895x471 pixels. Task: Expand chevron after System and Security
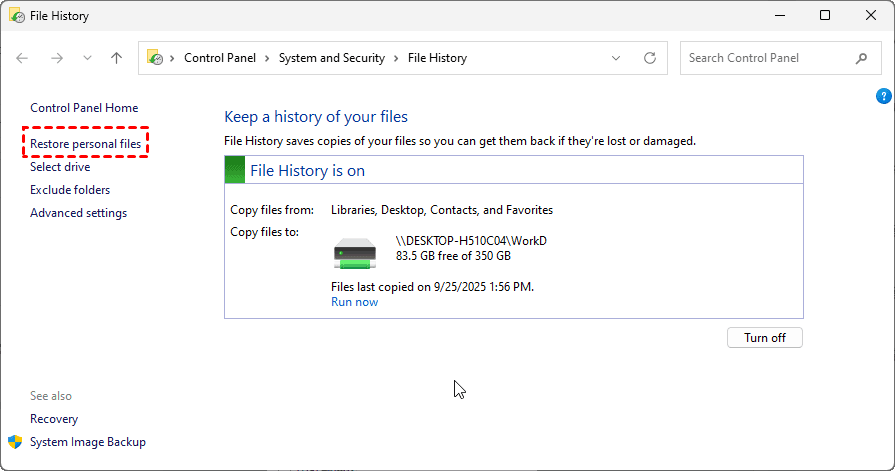pos(396,58)
